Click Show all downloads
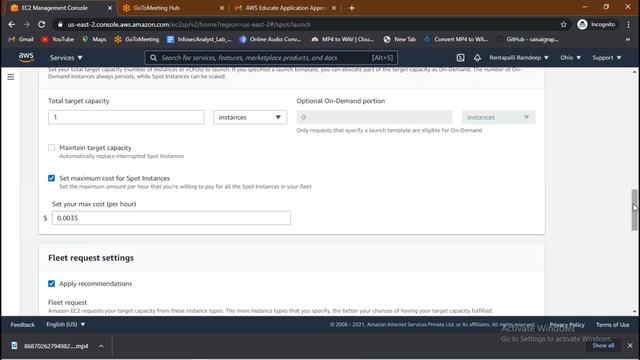Viewport: 640px width, 360px height. pyautogui.click(x=603, y=345)
